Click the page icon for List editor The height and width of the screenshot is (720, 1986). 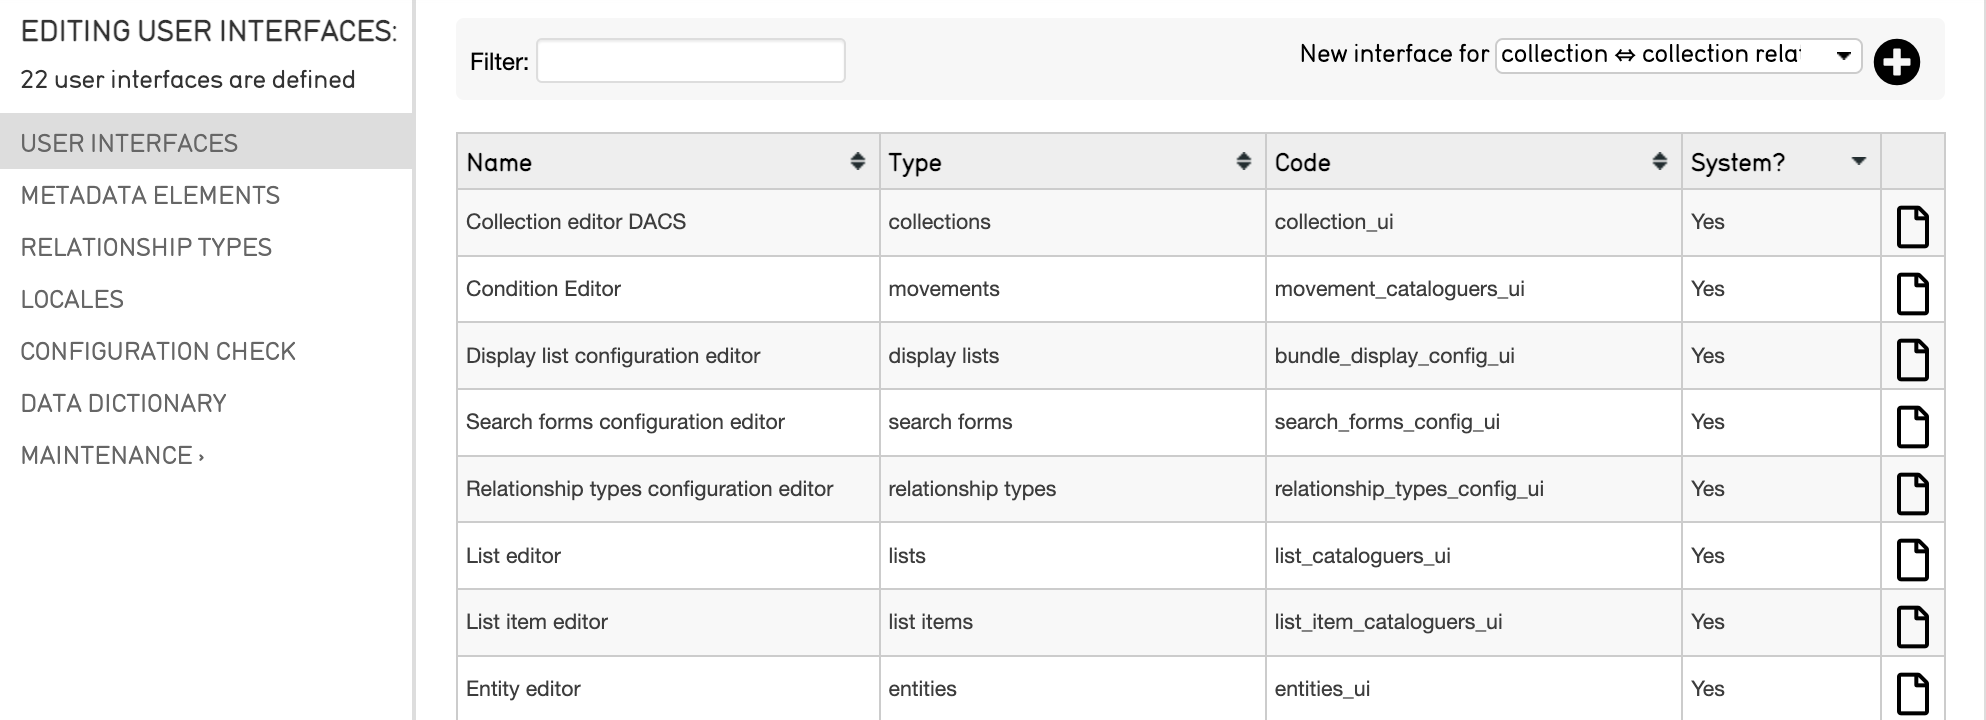pos(1912,560)
